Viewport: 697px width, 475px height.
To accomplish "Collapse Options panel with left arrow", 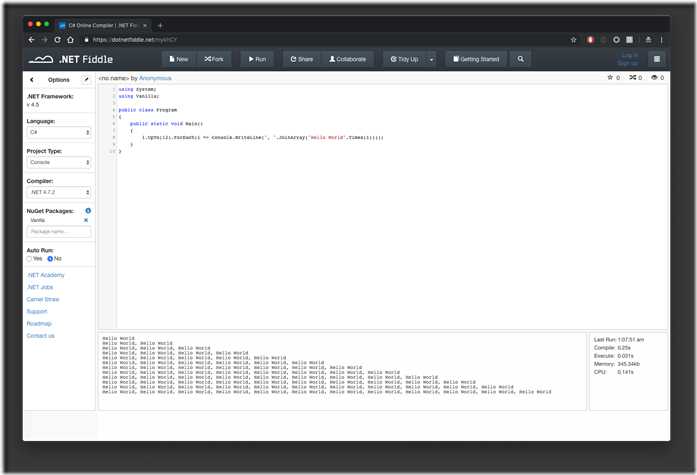I will coord(32,79).
